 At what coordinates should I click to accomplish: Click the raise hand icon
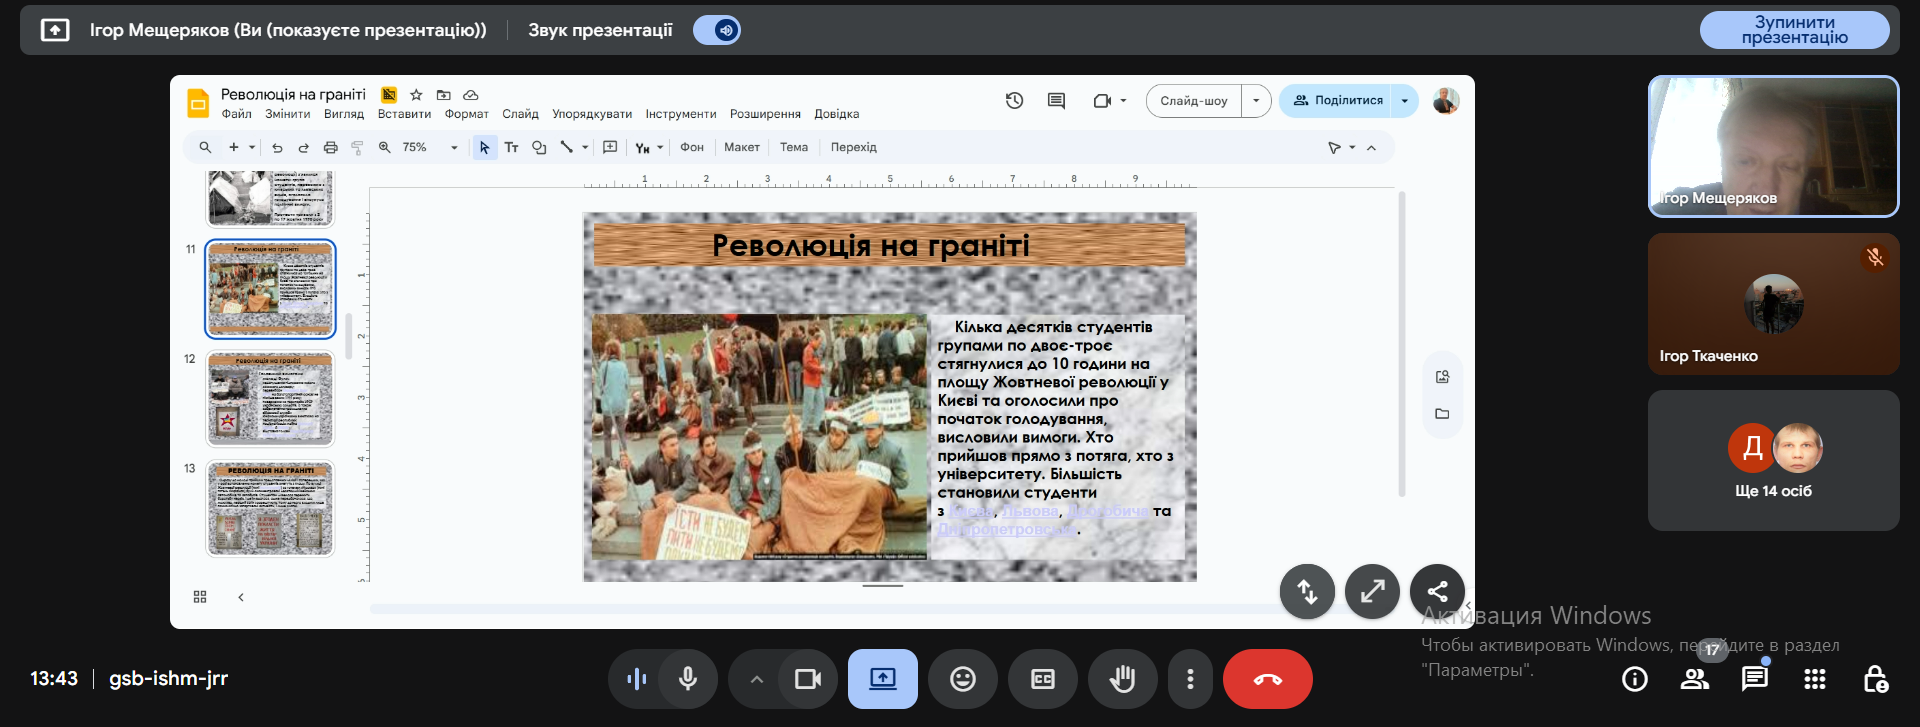(1122, 679)
